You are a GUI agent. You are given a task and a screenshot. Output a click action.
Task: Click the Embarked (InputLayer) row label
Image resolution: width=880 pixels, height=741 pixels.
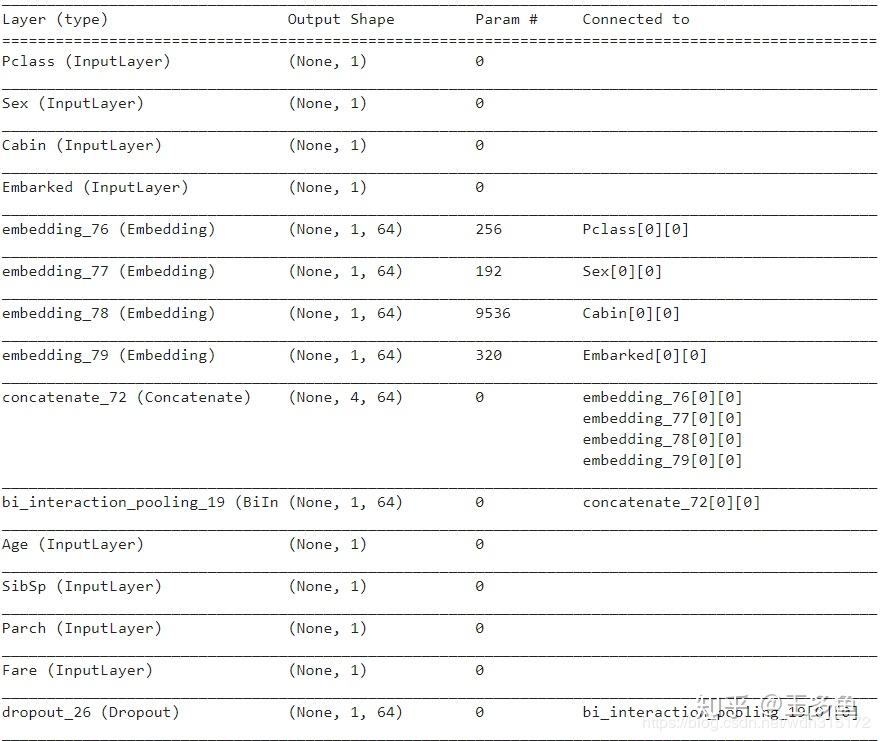[95, 187]
